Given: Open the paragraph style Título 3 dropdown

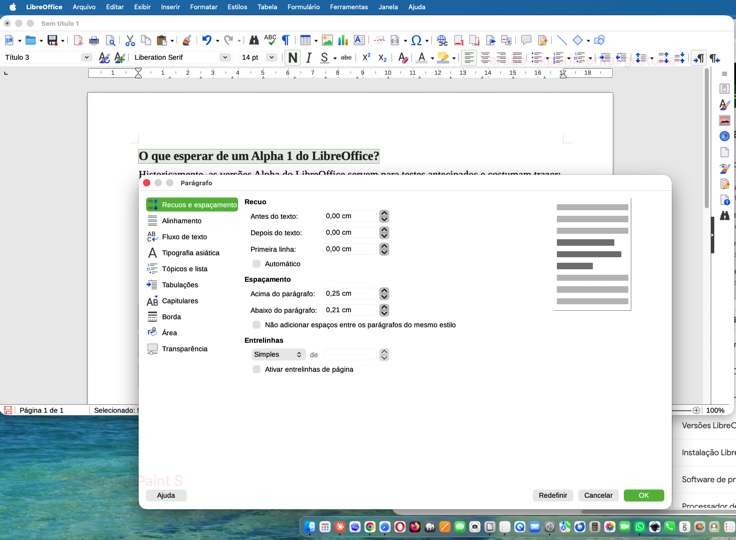Looking at the screenshot, I should 86,57.
